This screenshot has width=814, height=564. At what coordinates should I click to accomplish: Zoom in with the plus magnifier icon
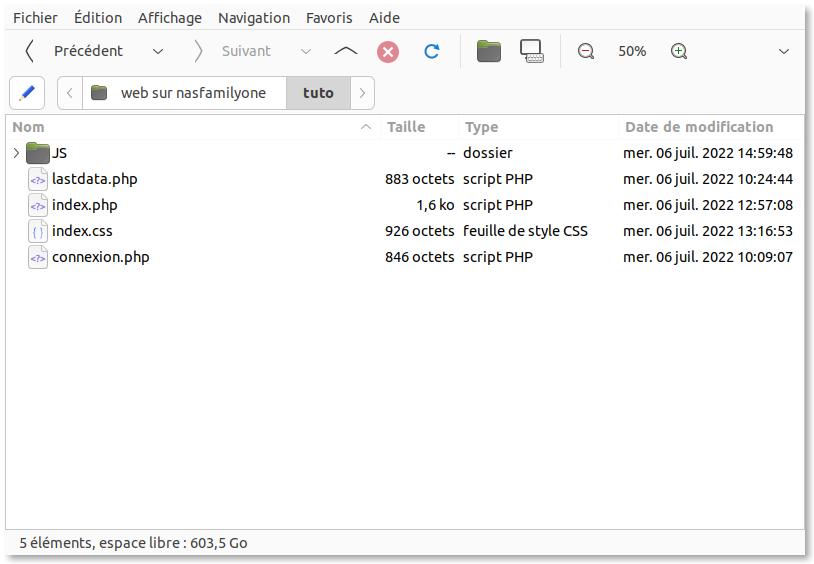pyautogui.click(x=679, y=51)
